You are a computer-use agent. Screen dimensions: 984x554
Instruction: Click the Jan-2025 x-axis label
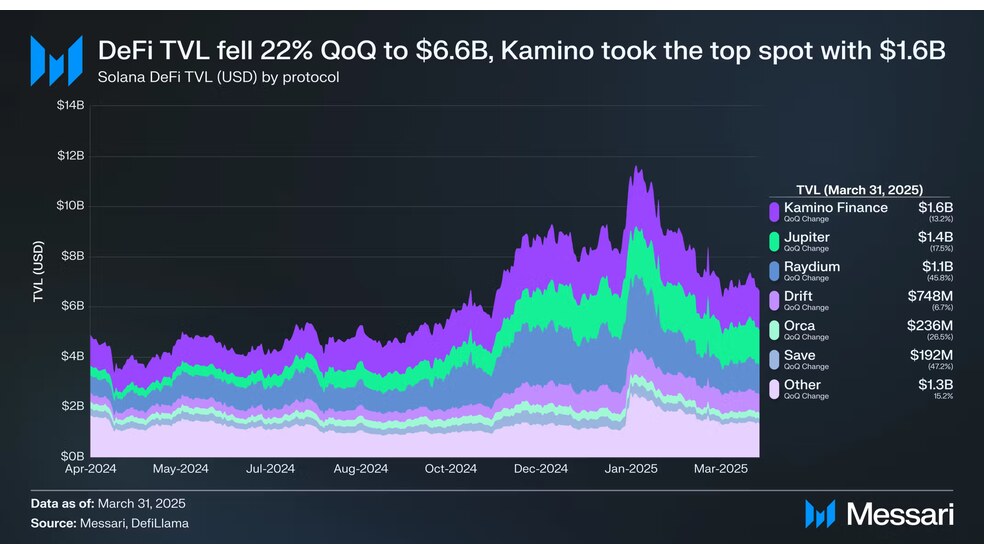[631, 469]
